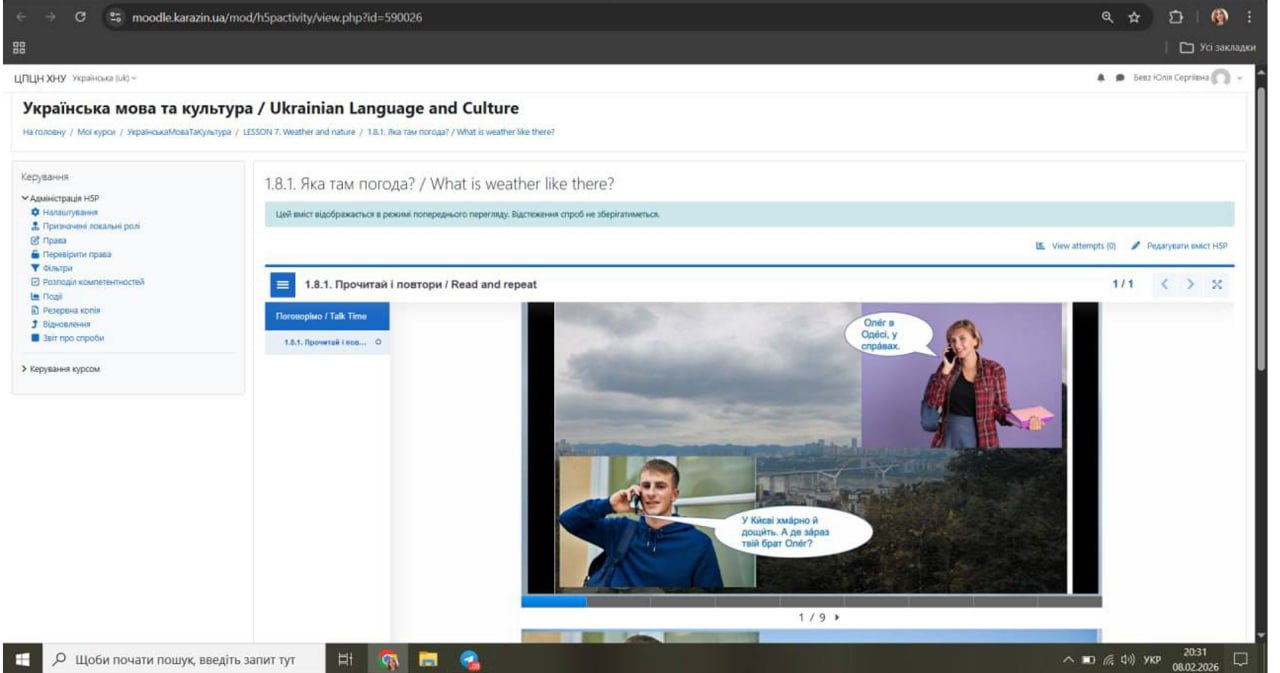Image resolution: width=1280 pixels, height=673 pixels.
Task: Open the Українська (uk) language dropdown
Action: pyautogui.click(x=104, y=78)
